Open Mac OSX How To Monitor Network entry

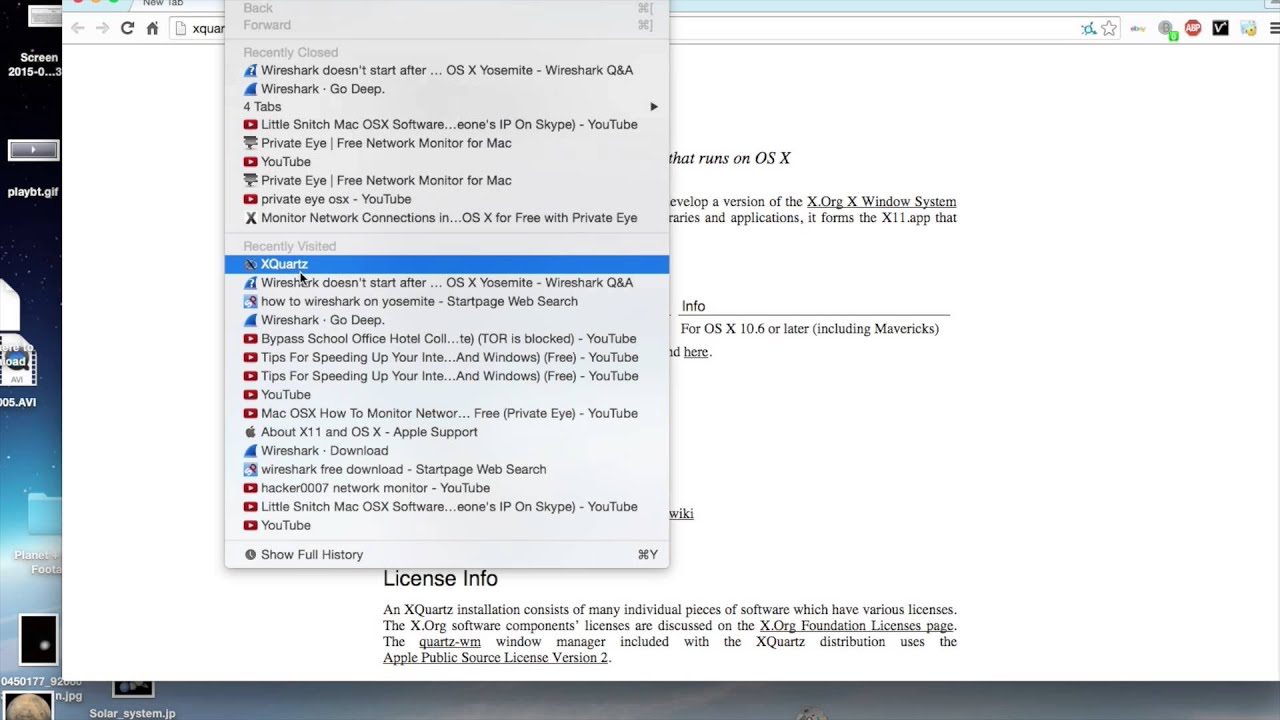point(447,413)
